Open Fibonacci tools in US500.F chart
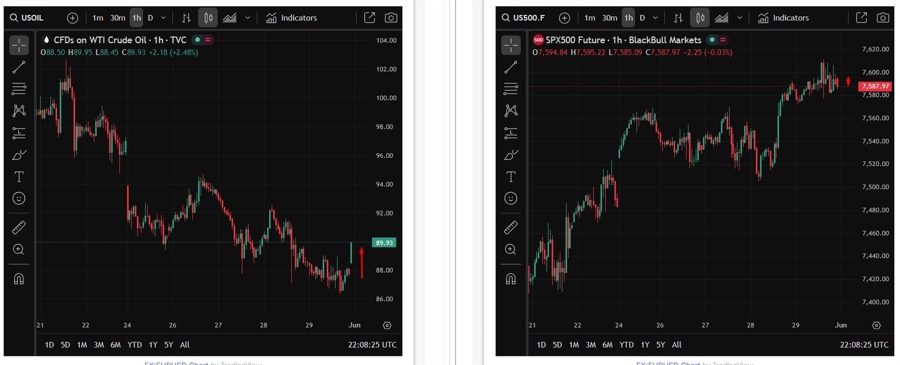Screen dimensions: 900x365 tap(511, 89)
